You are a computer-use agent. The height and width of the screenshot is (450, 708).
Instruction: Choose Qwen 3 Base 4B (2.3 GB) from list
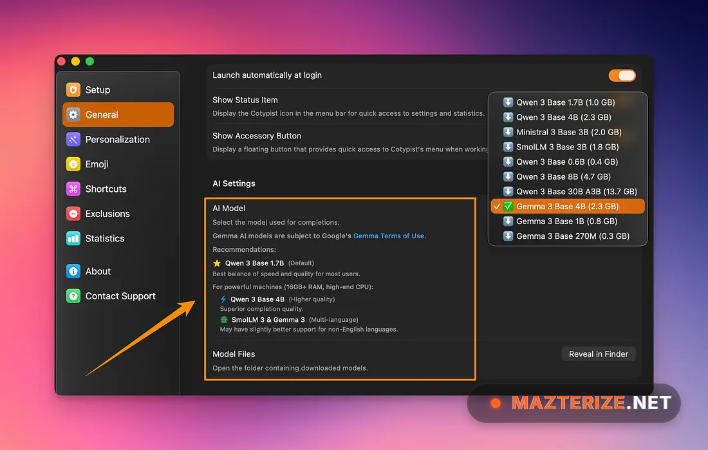pyautogui.click(x=568, y=117)
